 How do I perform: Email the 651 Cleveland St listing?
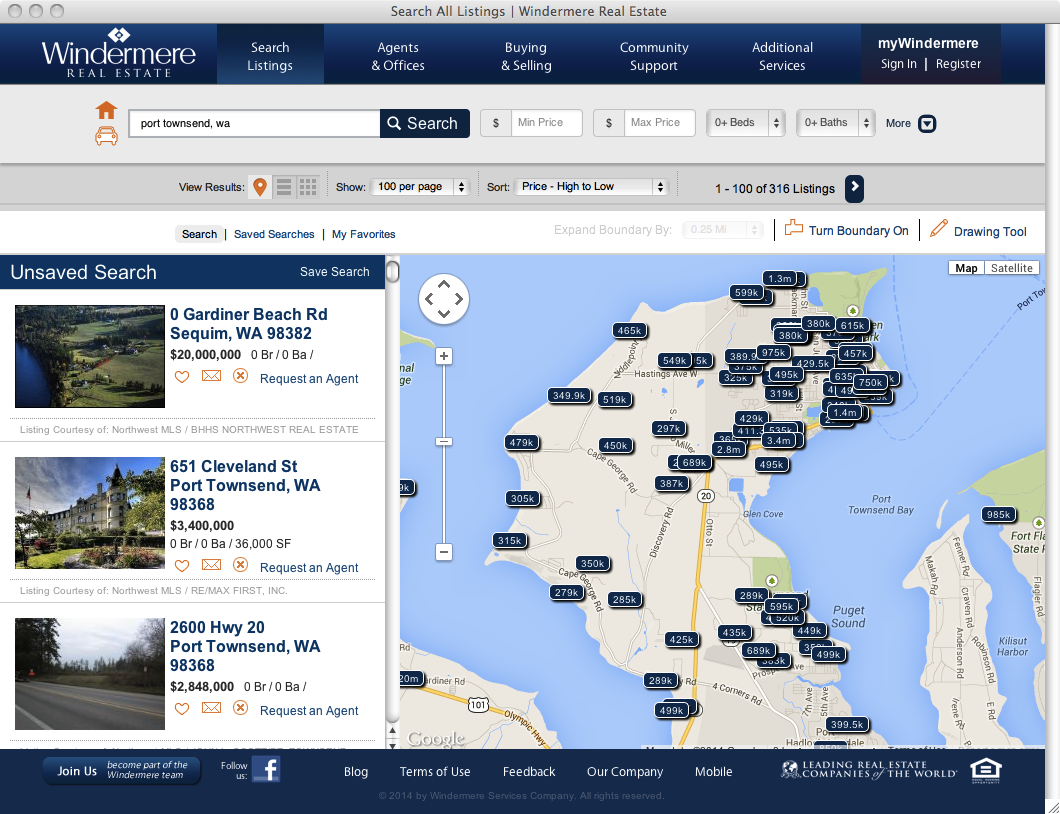tap(212, 565)
